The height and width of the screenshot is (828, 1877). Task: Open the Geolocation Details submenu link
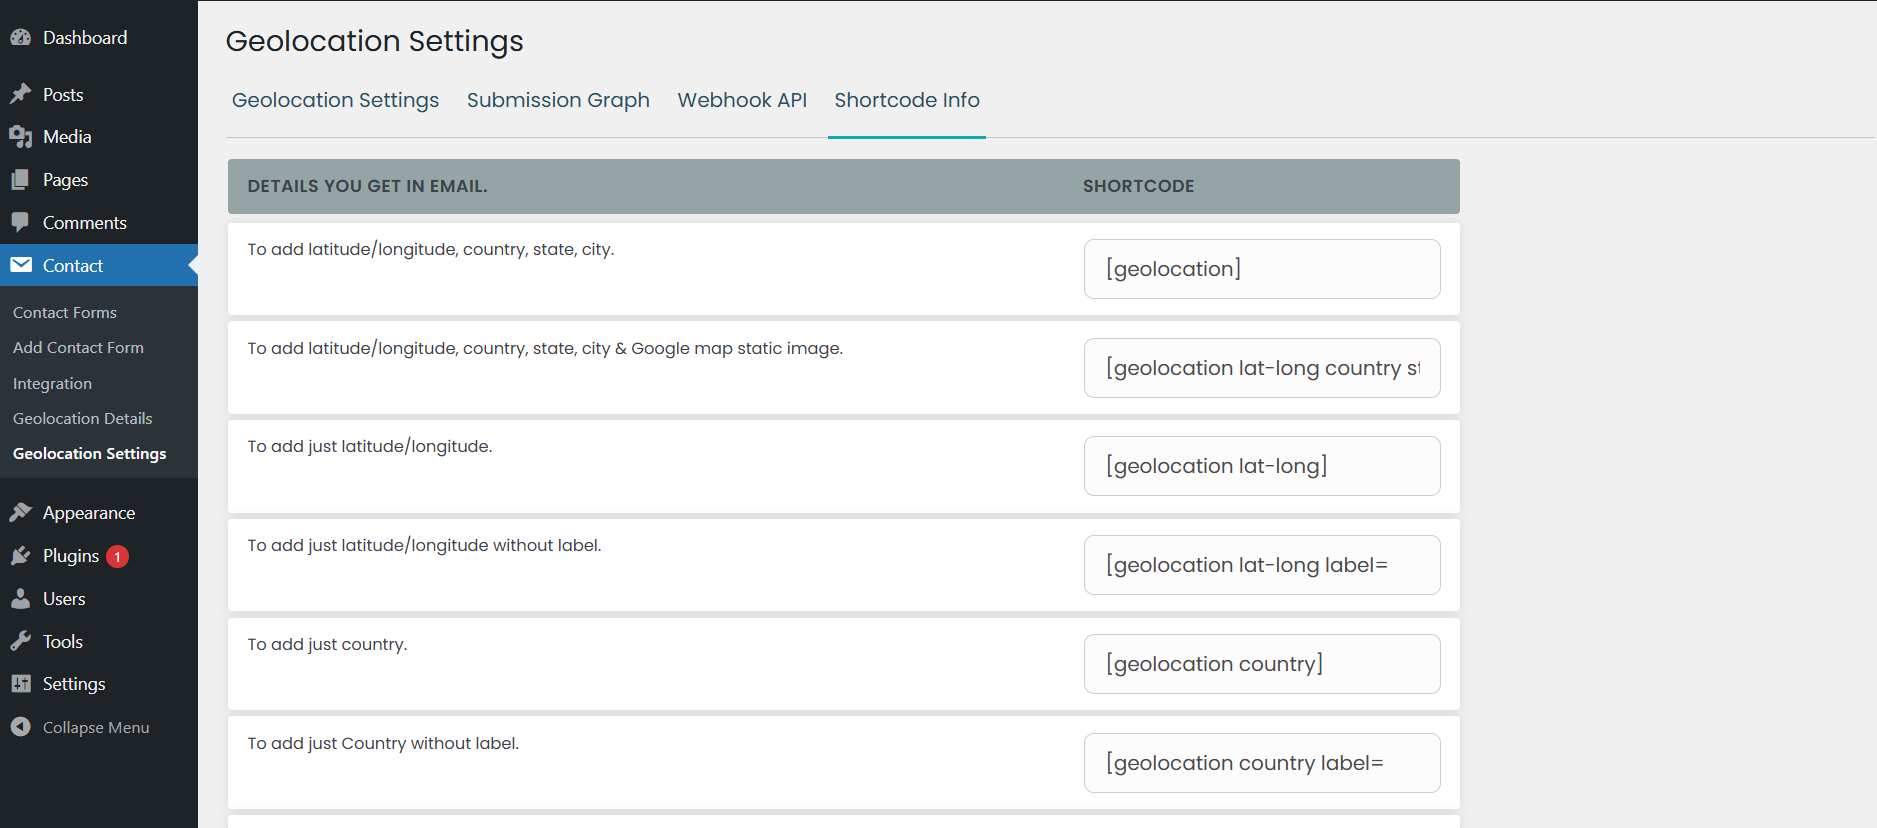click(x=83, y=418)
